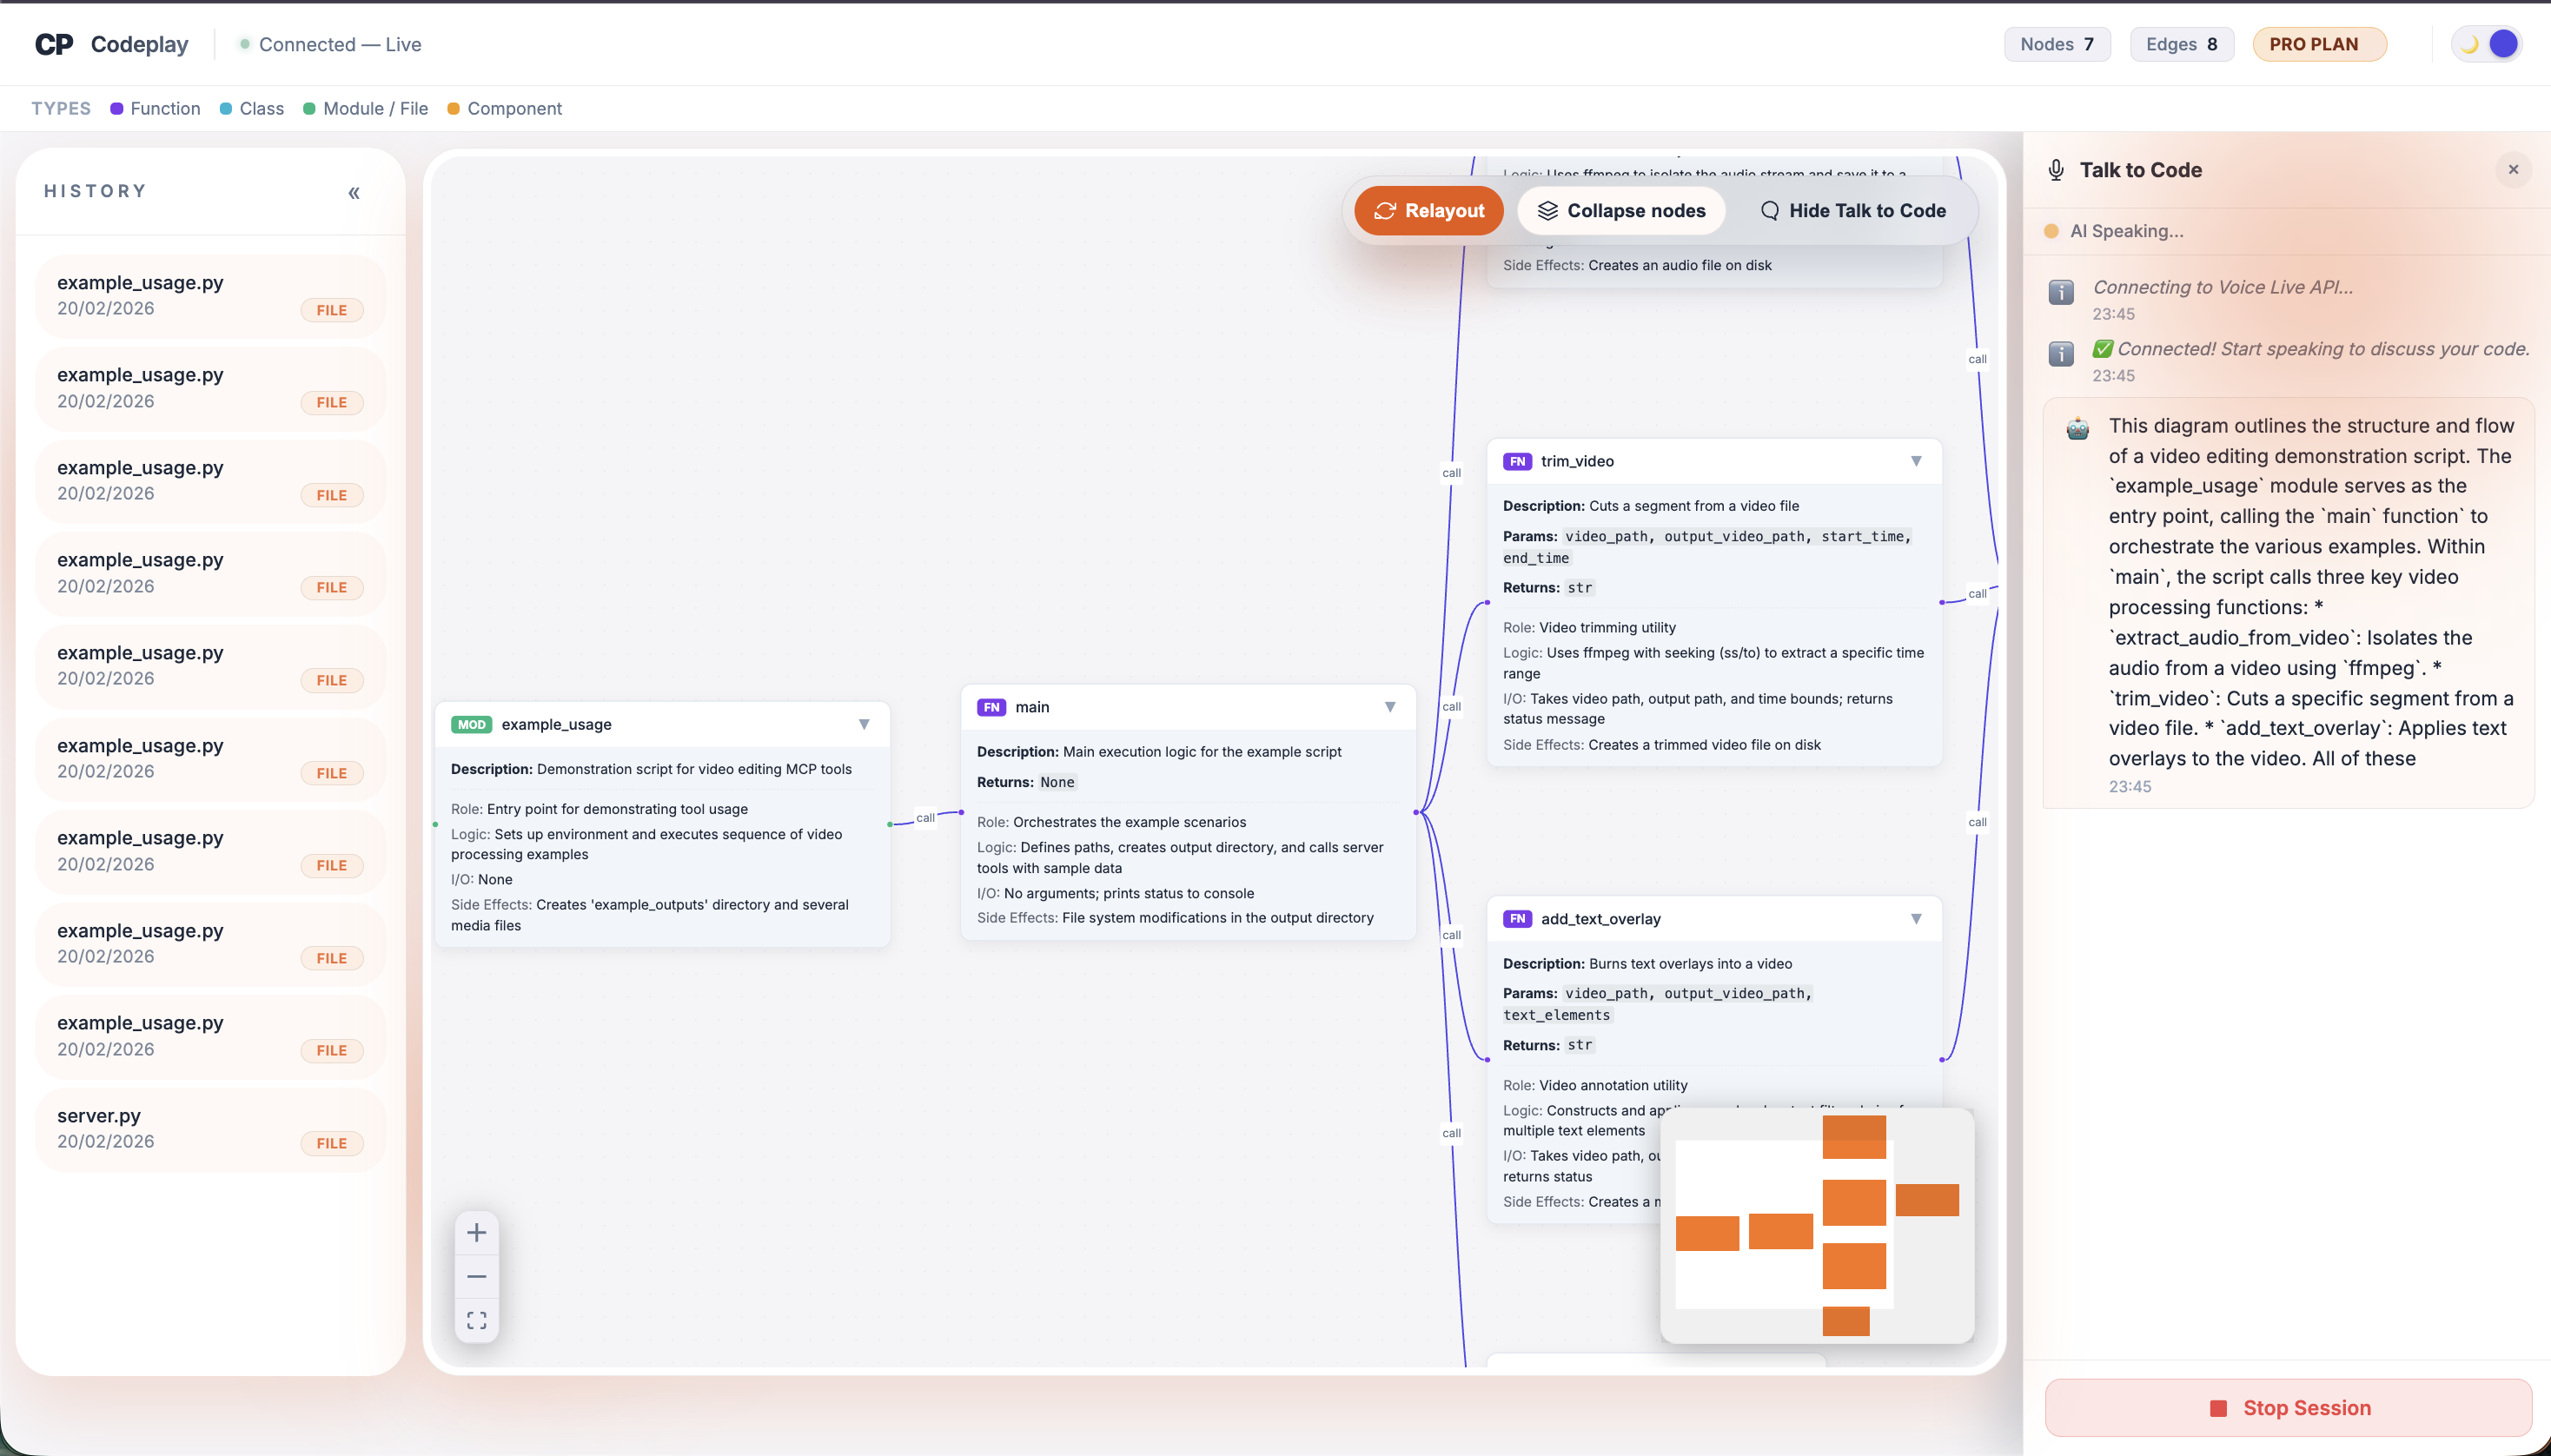Zoom out using the minus control
The image size is (2551, 1456).
tap(478, 1276)
